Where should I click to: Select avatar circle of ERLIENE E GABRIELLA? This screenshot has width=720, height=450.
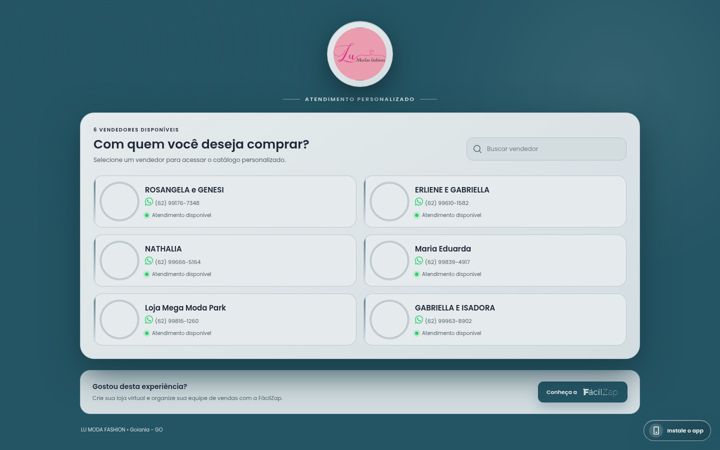(389, 202)
